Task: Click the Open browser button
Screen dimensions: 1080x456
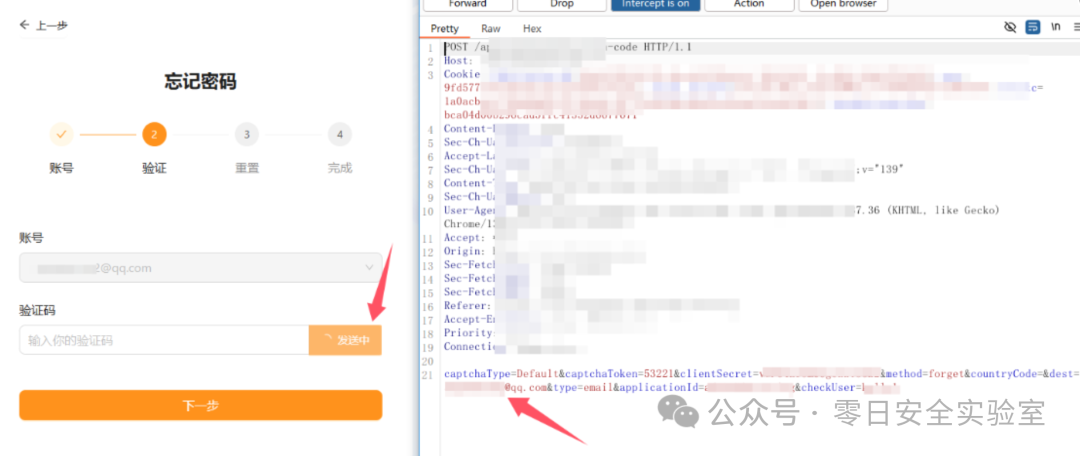Action: [842, 4]
